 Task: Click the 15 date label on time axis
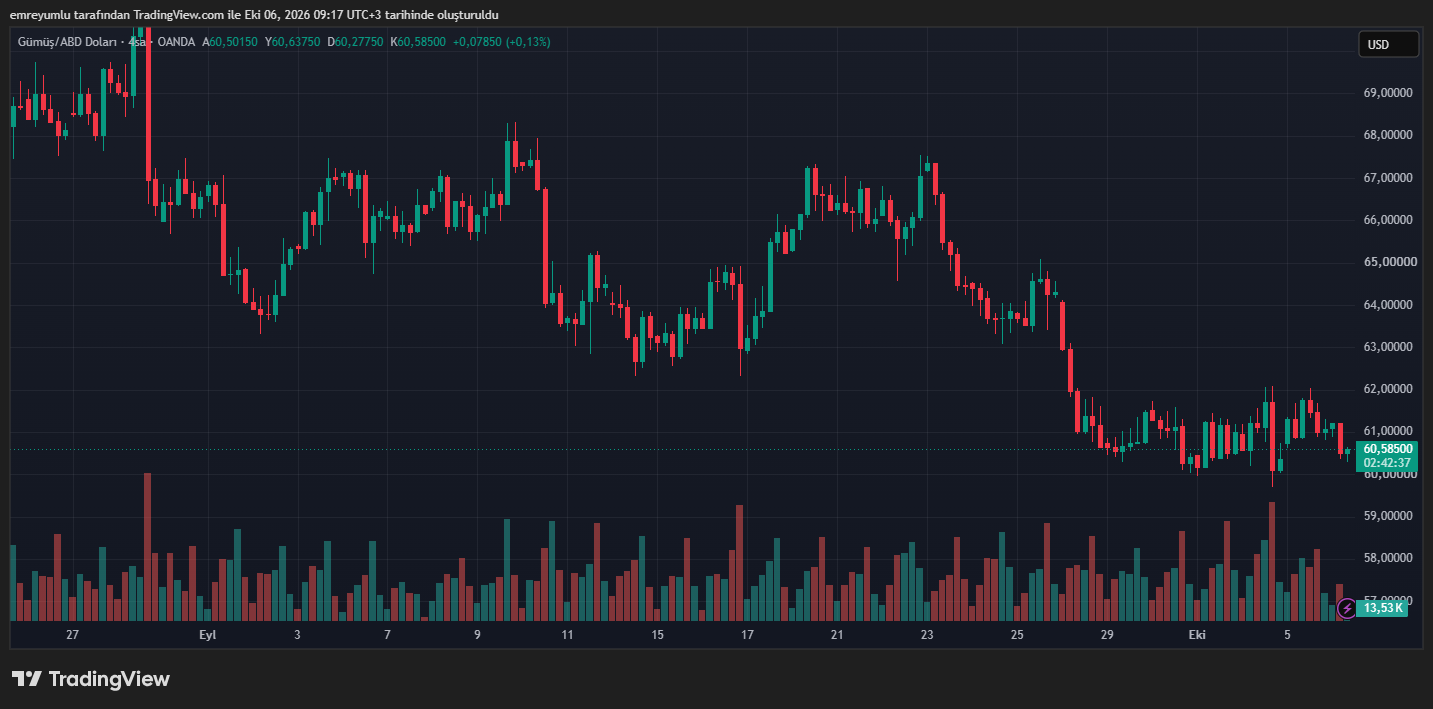point(657,635)
